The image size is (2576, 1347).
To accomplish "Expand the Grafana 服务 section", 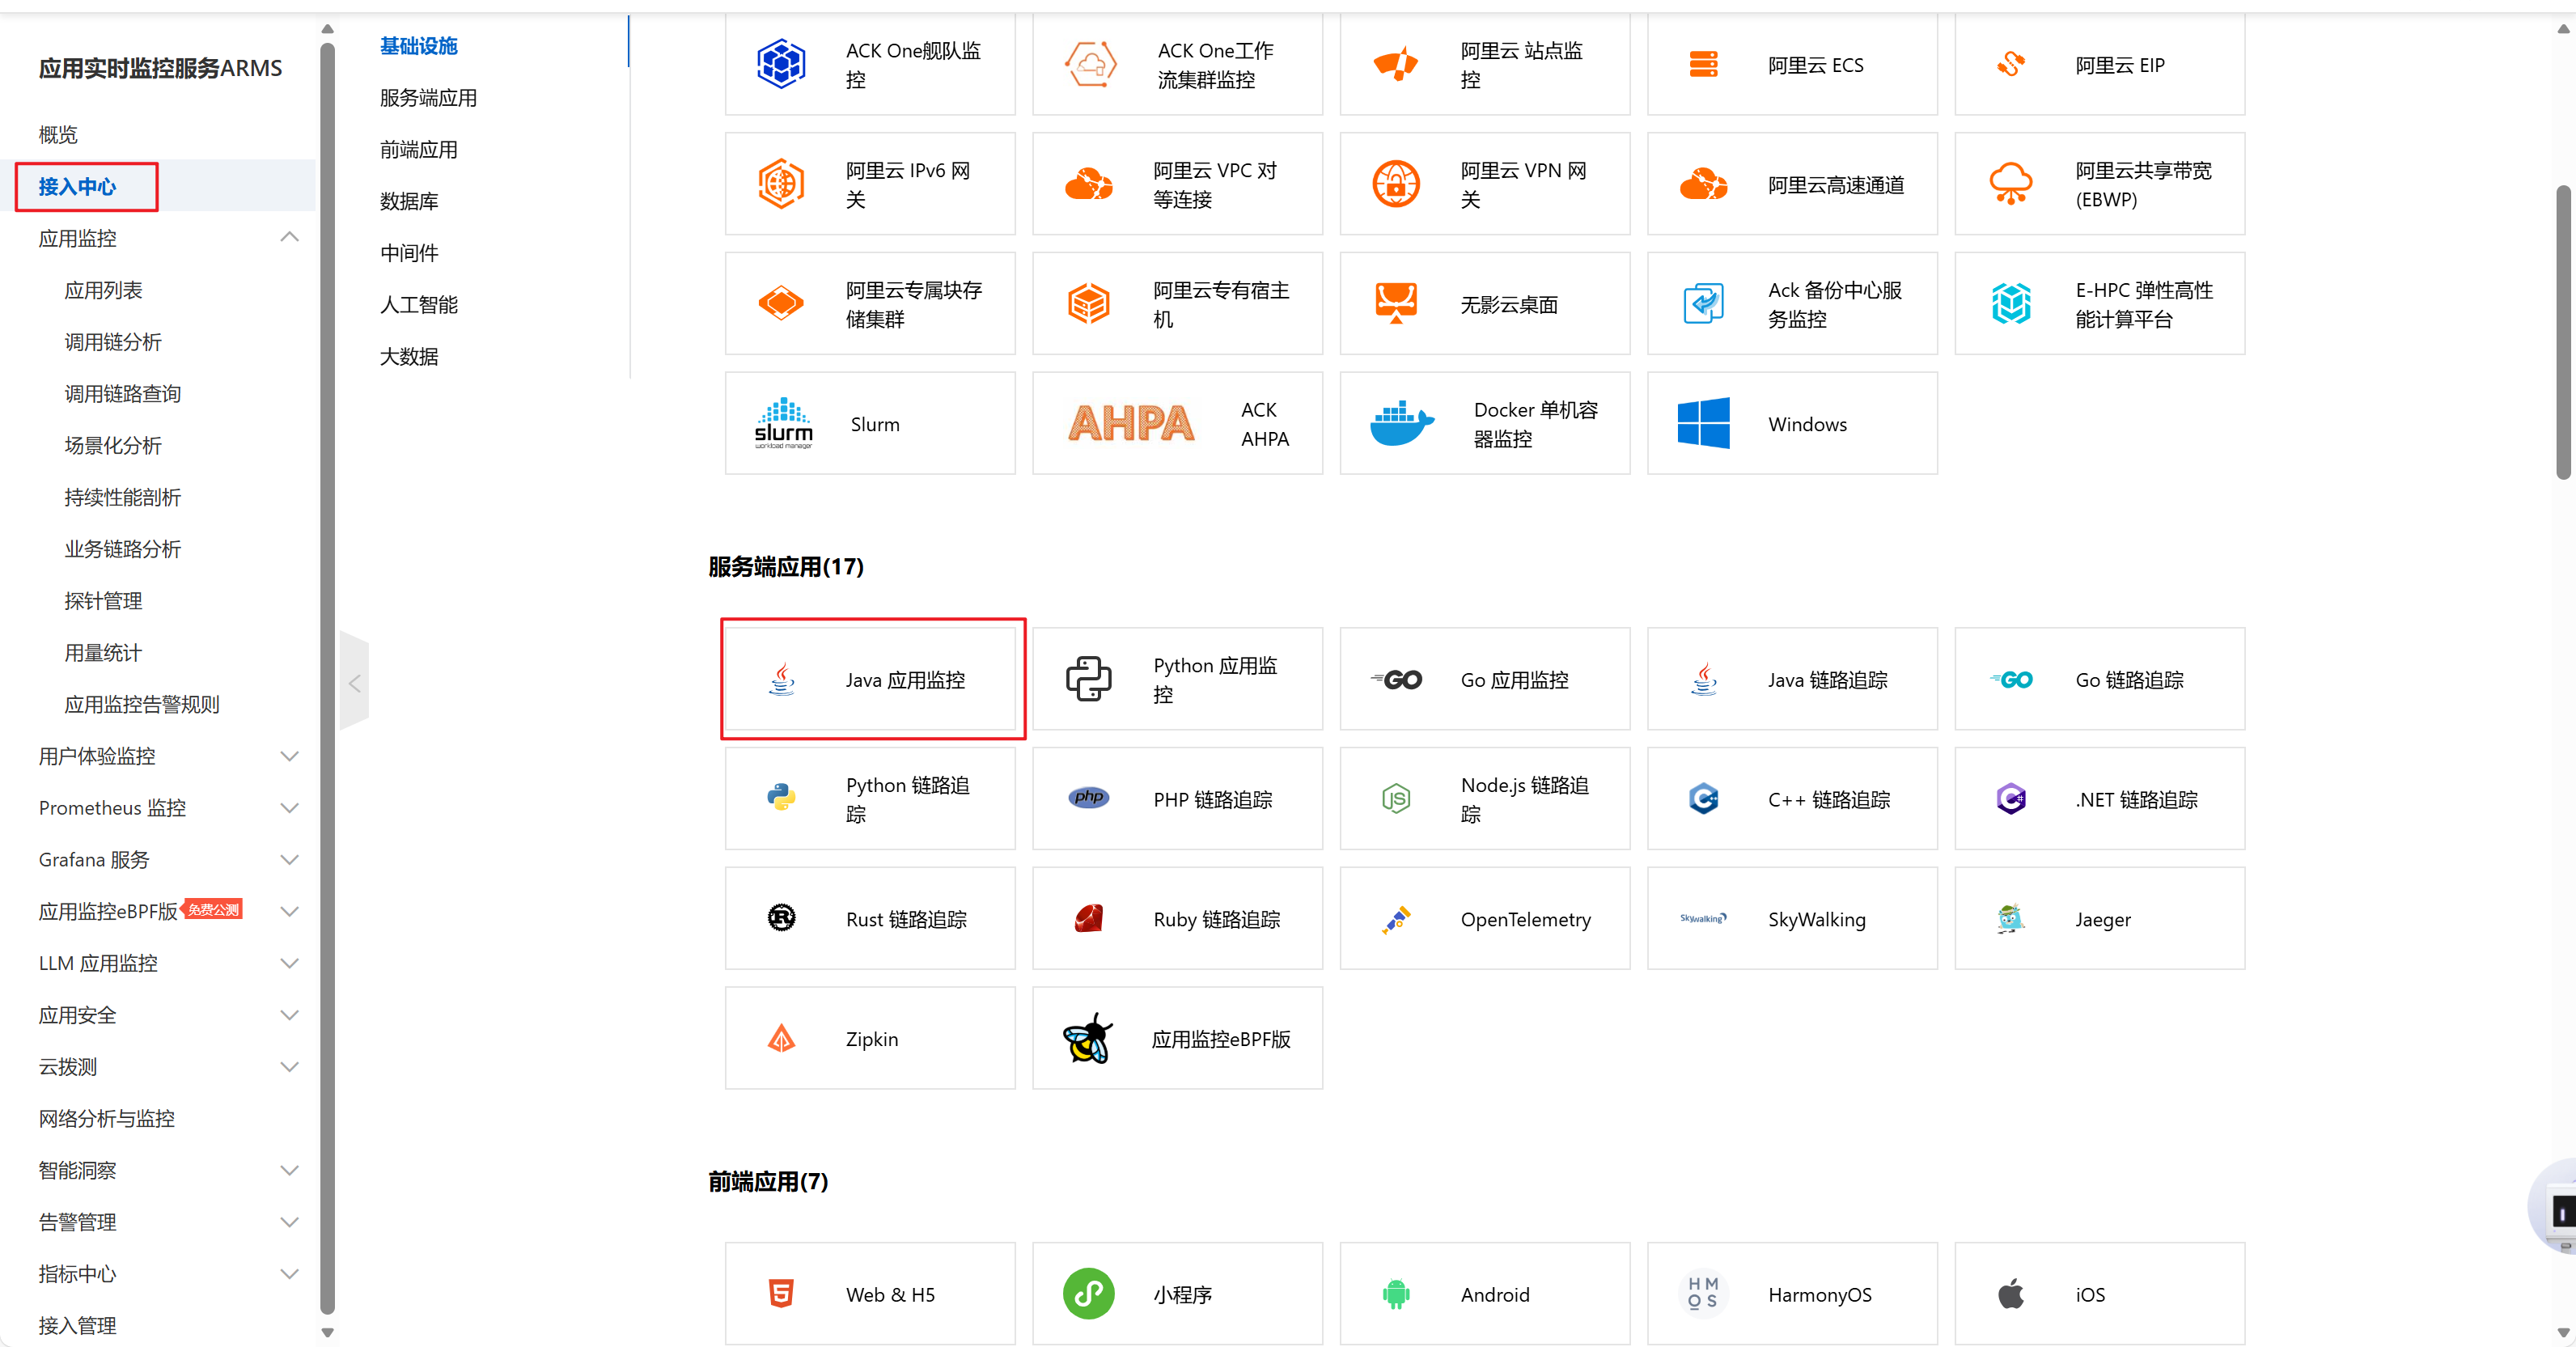I will 289,859.
